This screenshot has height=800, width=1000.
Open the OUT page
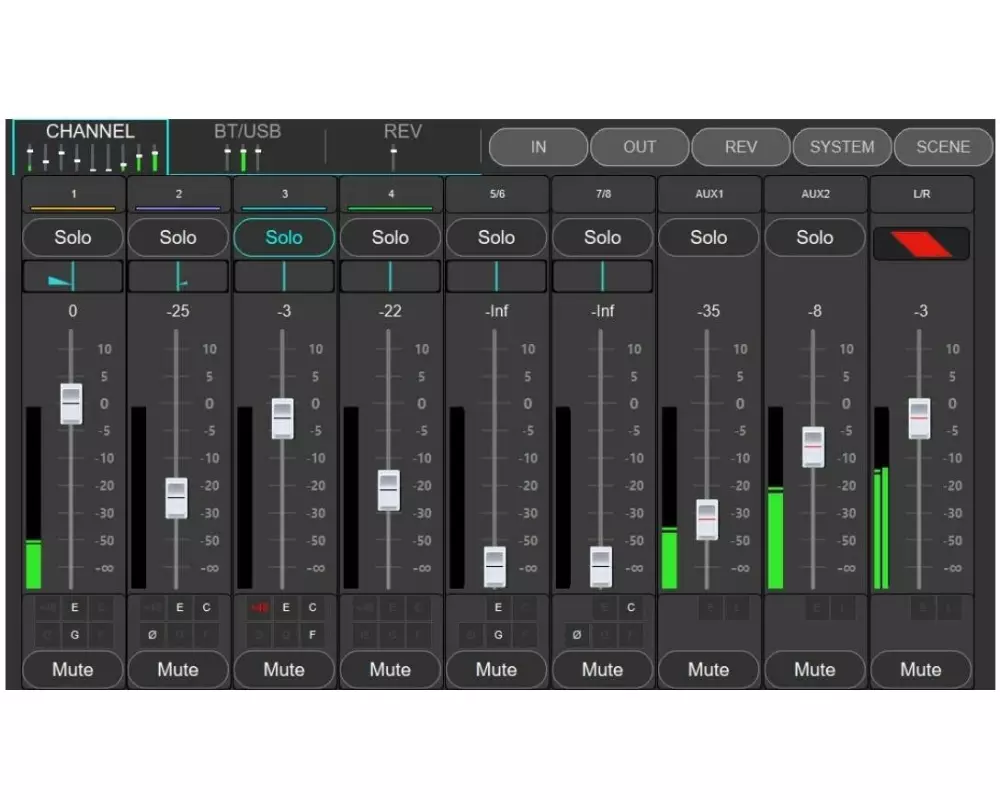pos(640,147)
